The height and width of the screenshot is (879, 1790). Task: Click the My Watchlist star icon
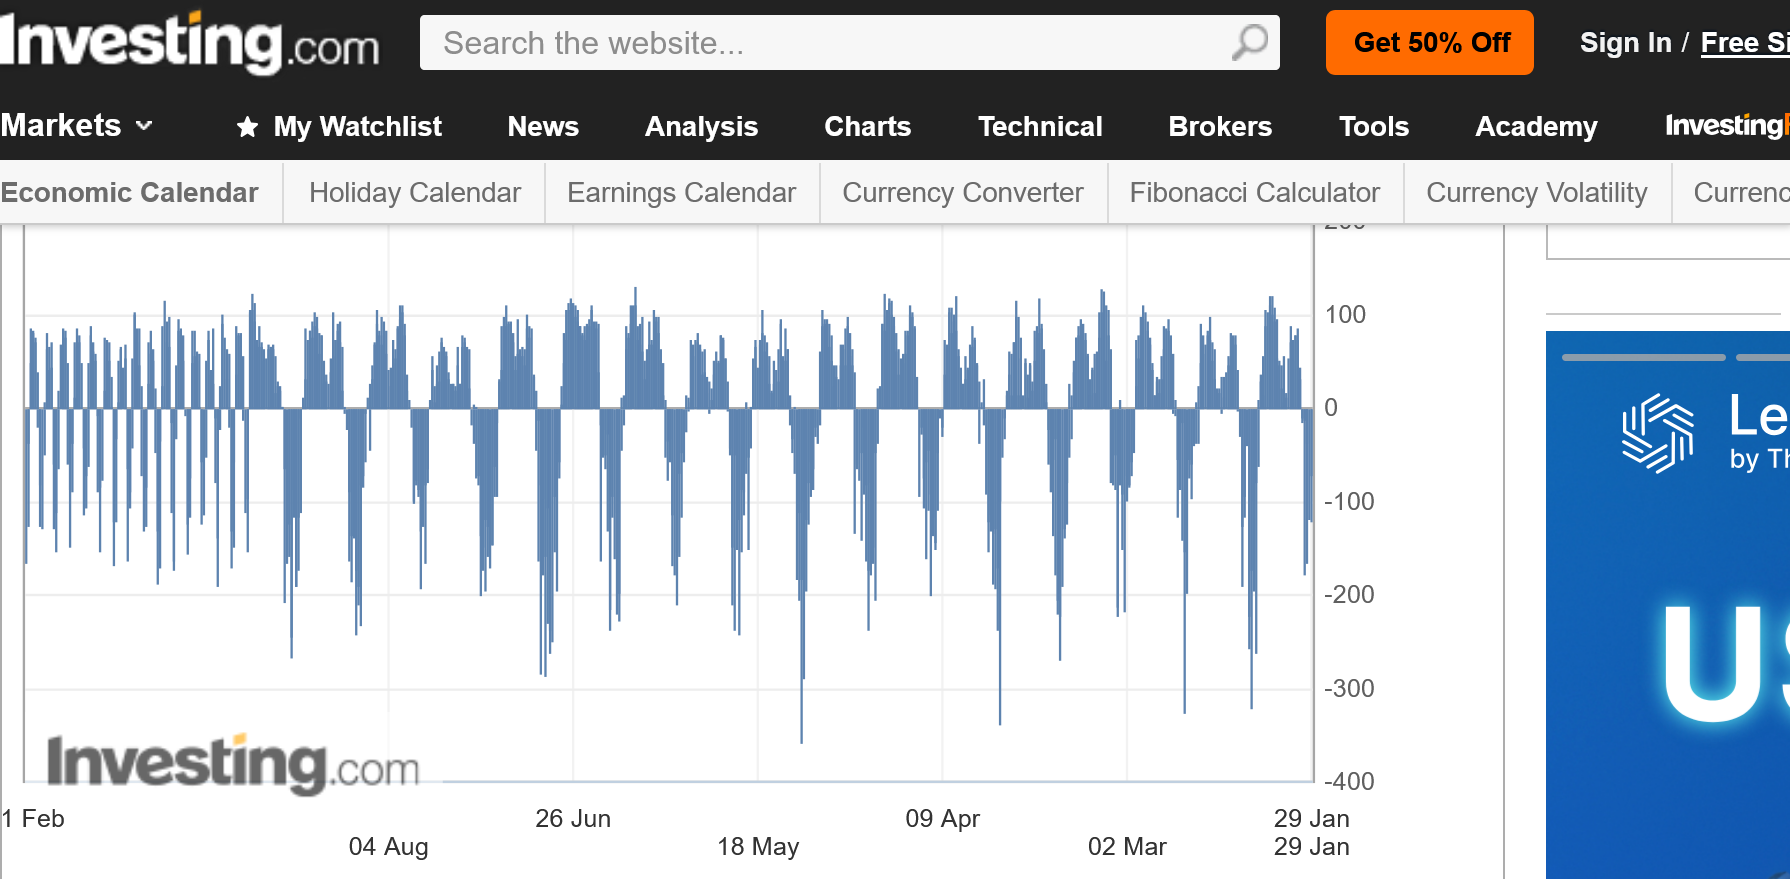click(247, 127)
